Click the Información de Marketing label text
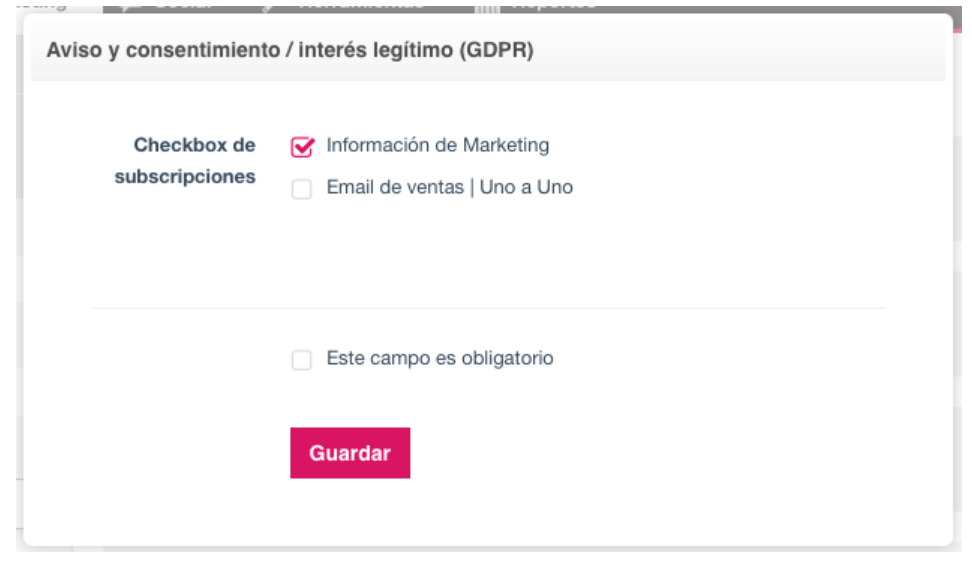The width and height of the screenshot is (972, 564). 438,145
